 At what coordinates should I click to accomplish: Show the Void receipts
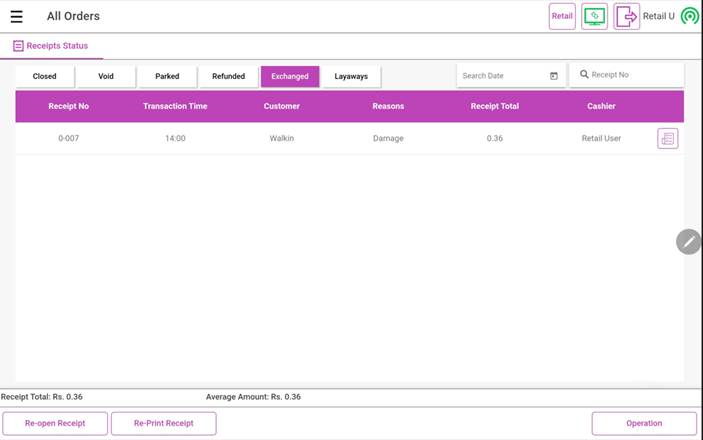[x=106, y=76]
